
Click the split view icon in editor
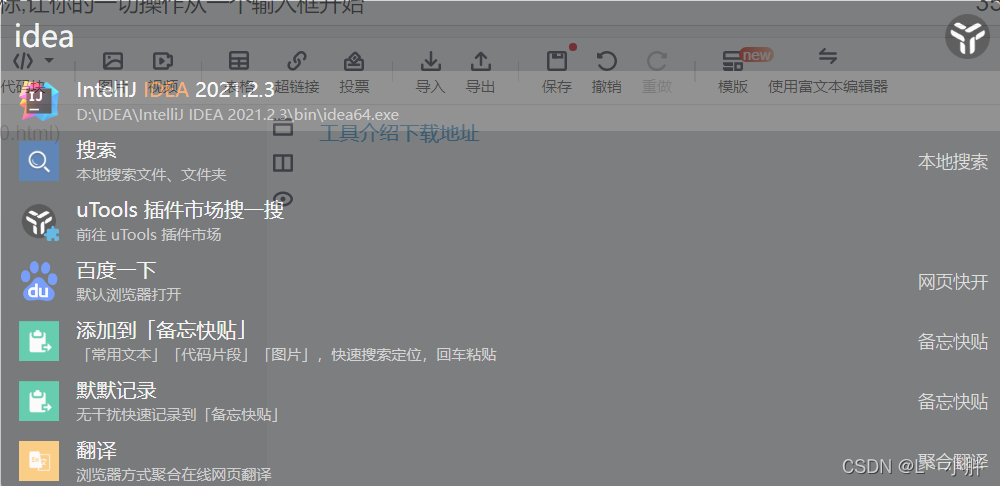click(x=283, y=163)
